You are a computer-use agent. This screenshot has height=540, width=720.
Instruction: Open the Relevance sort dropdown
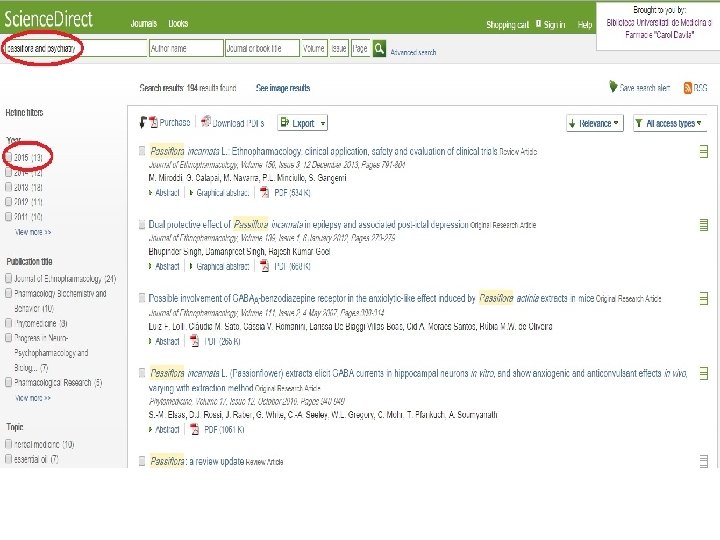click(x=595, y=123)
